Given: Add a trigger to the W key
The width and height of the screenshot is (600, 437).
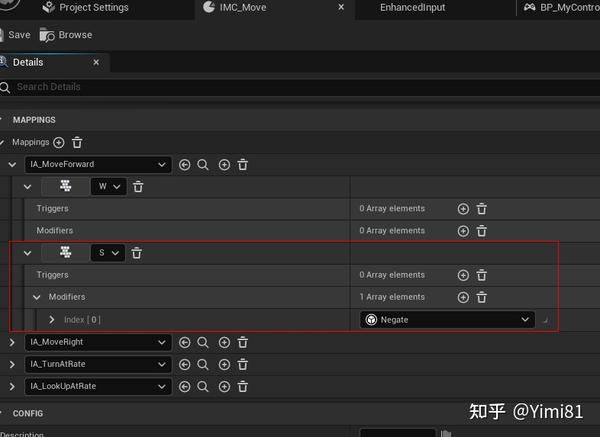Looking at the screenshot, I should pyautogui.click(x=463, y=209).
